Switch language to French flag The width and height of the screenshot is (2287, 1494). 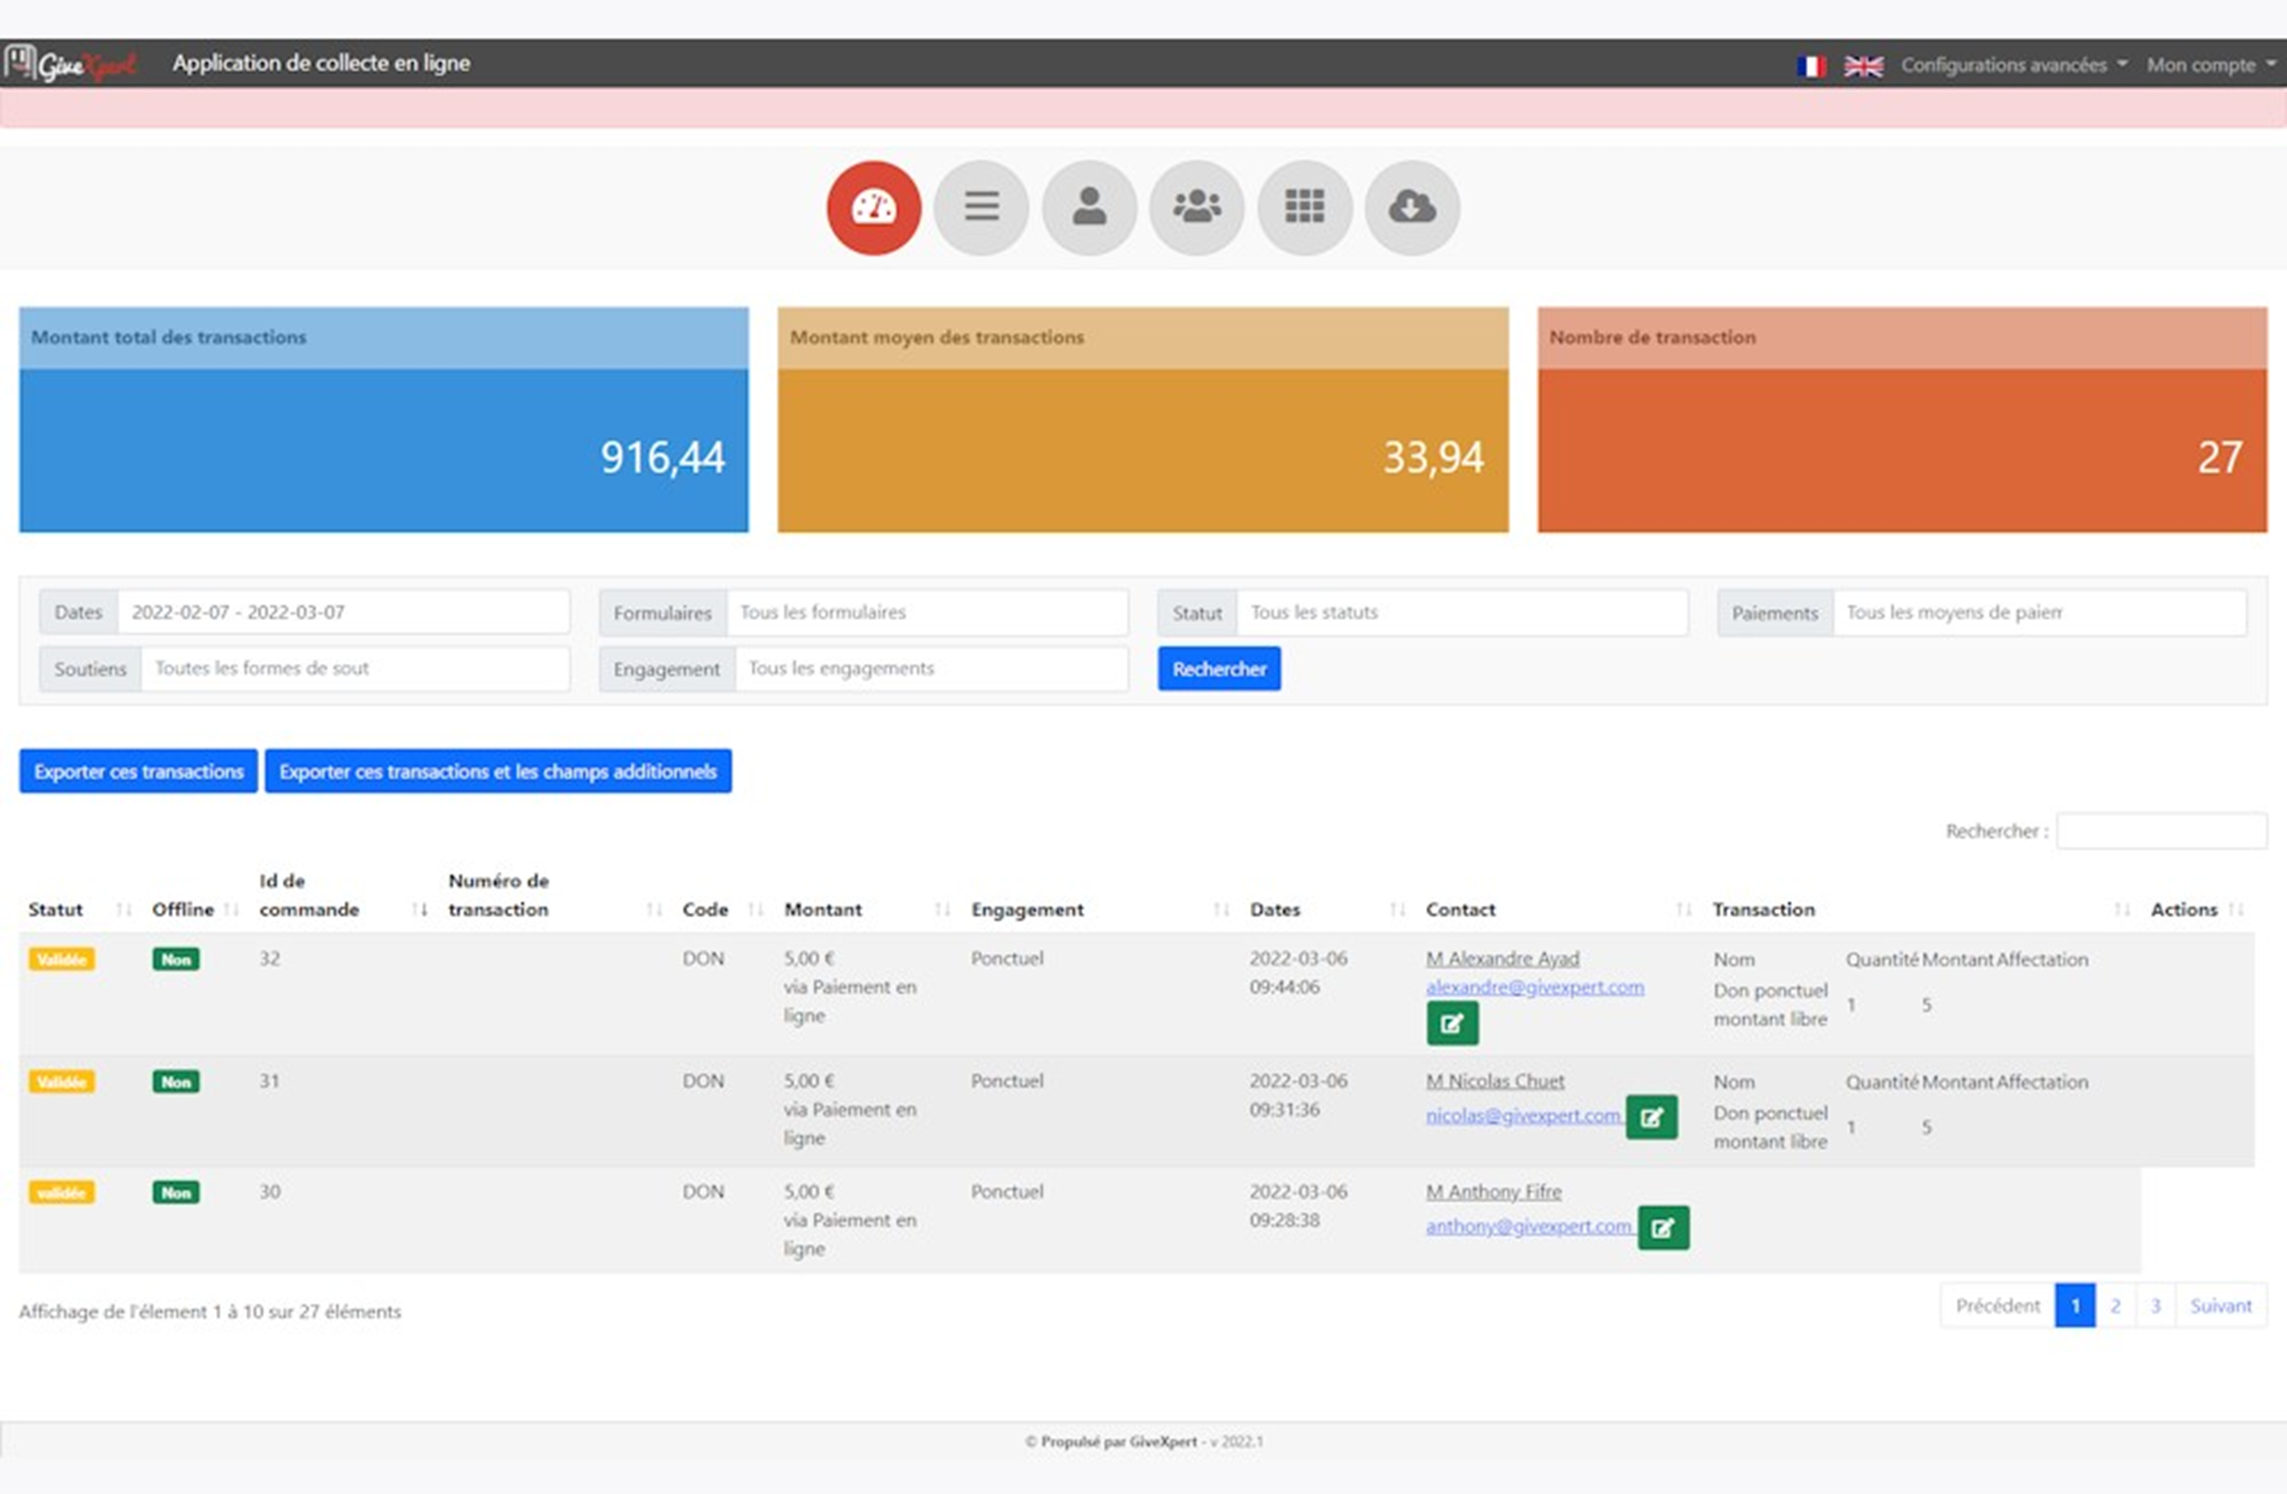[x=1811, y=66]
